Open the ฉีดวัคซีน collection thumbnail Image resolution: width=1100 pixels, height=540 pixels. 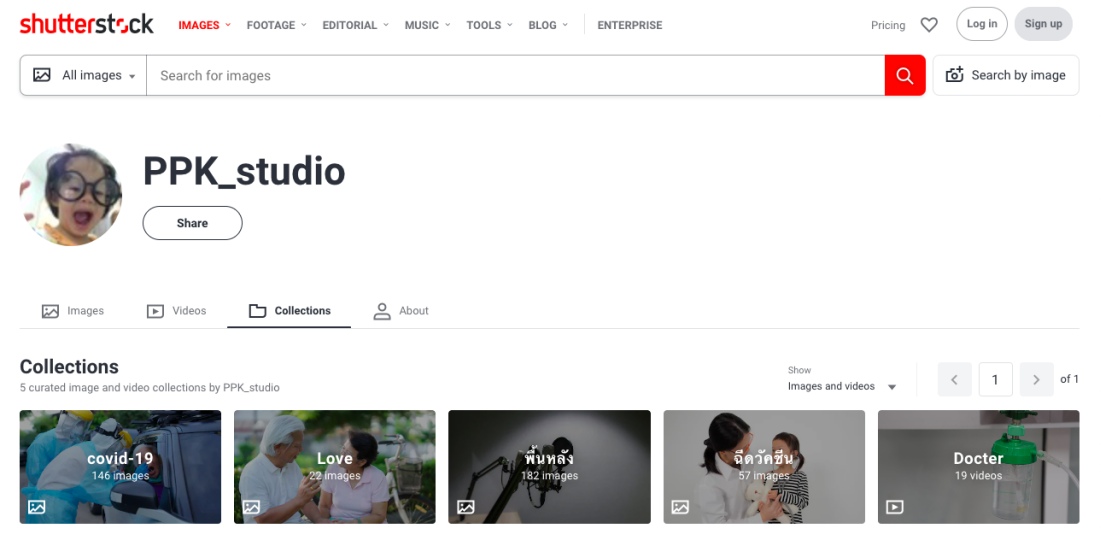[x=764, y=467]
